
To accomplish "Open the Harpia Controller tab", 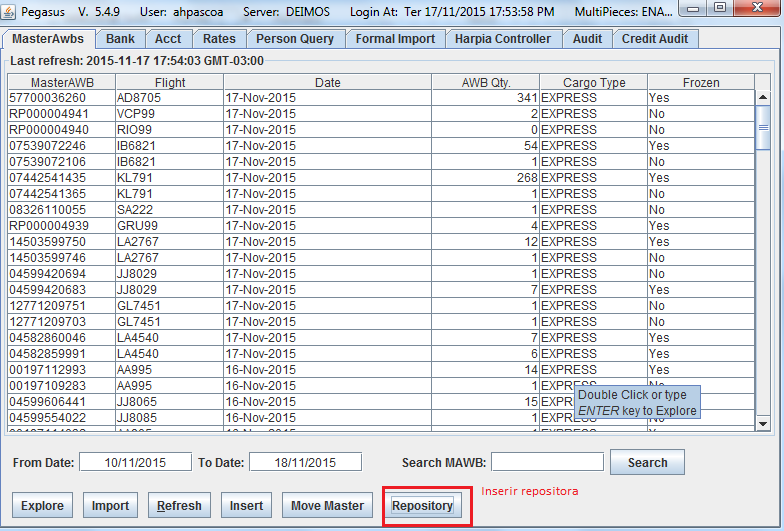I will [503, 39].
